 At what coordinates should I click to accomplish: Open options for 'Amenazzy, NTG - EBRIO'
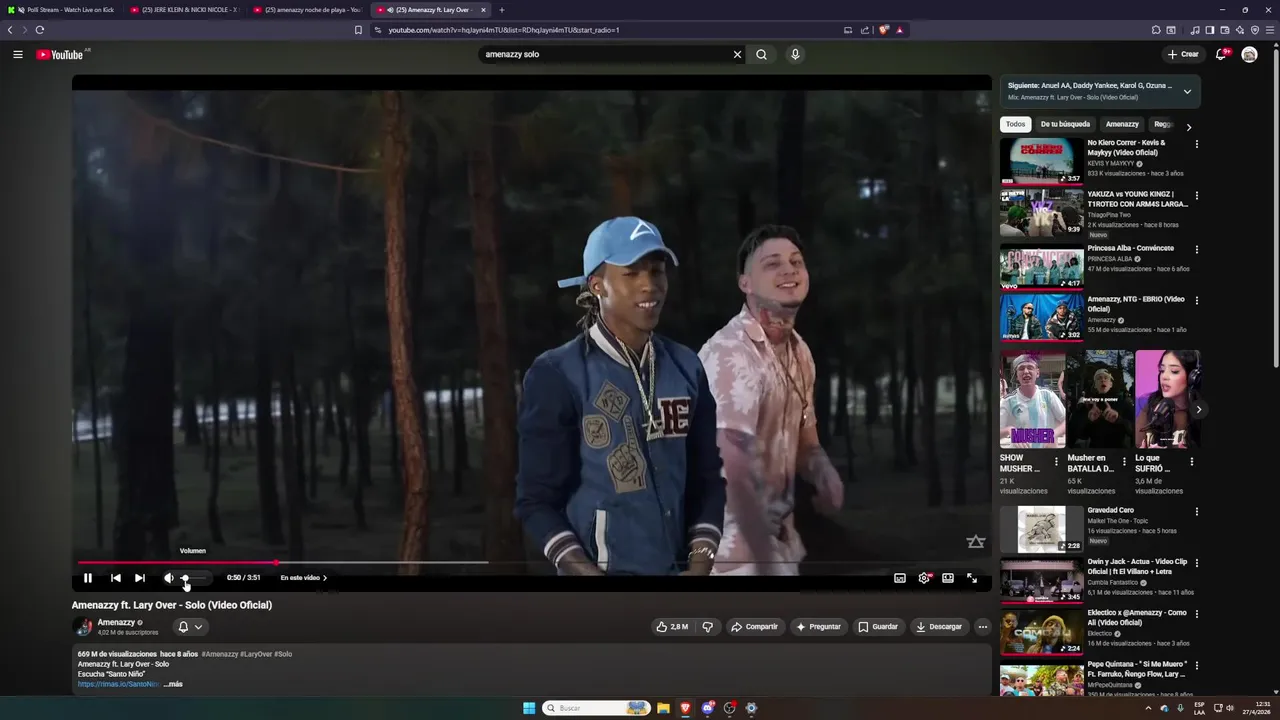click(1196, 300)
